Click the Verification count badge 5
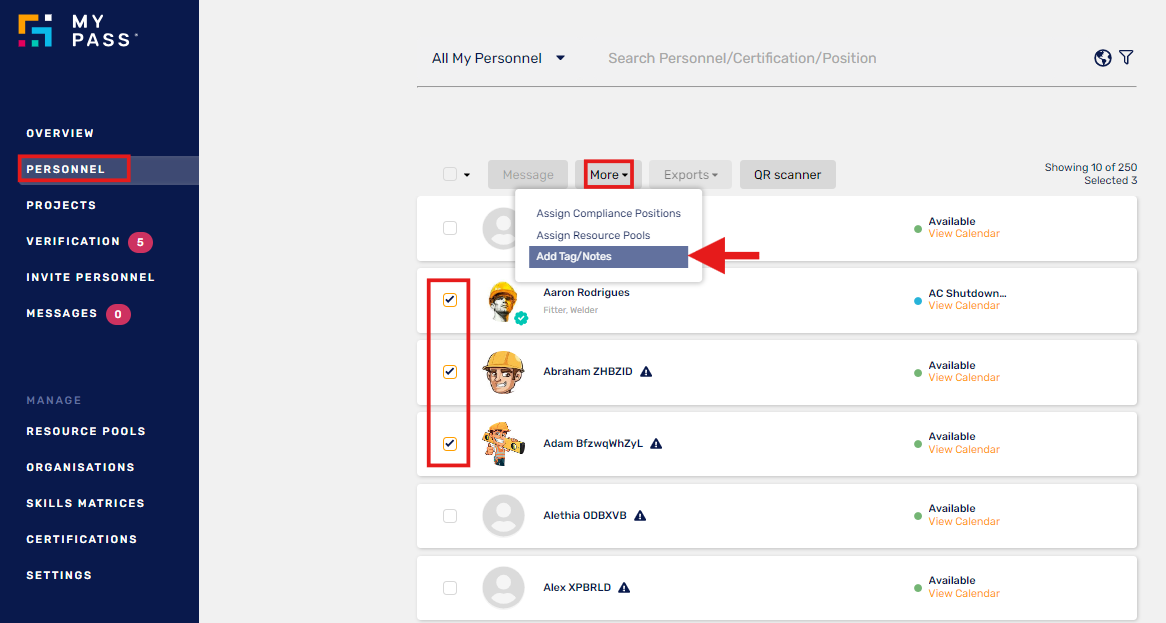The width and height of the screenshot is (1166, 623). tap(140, 242)
